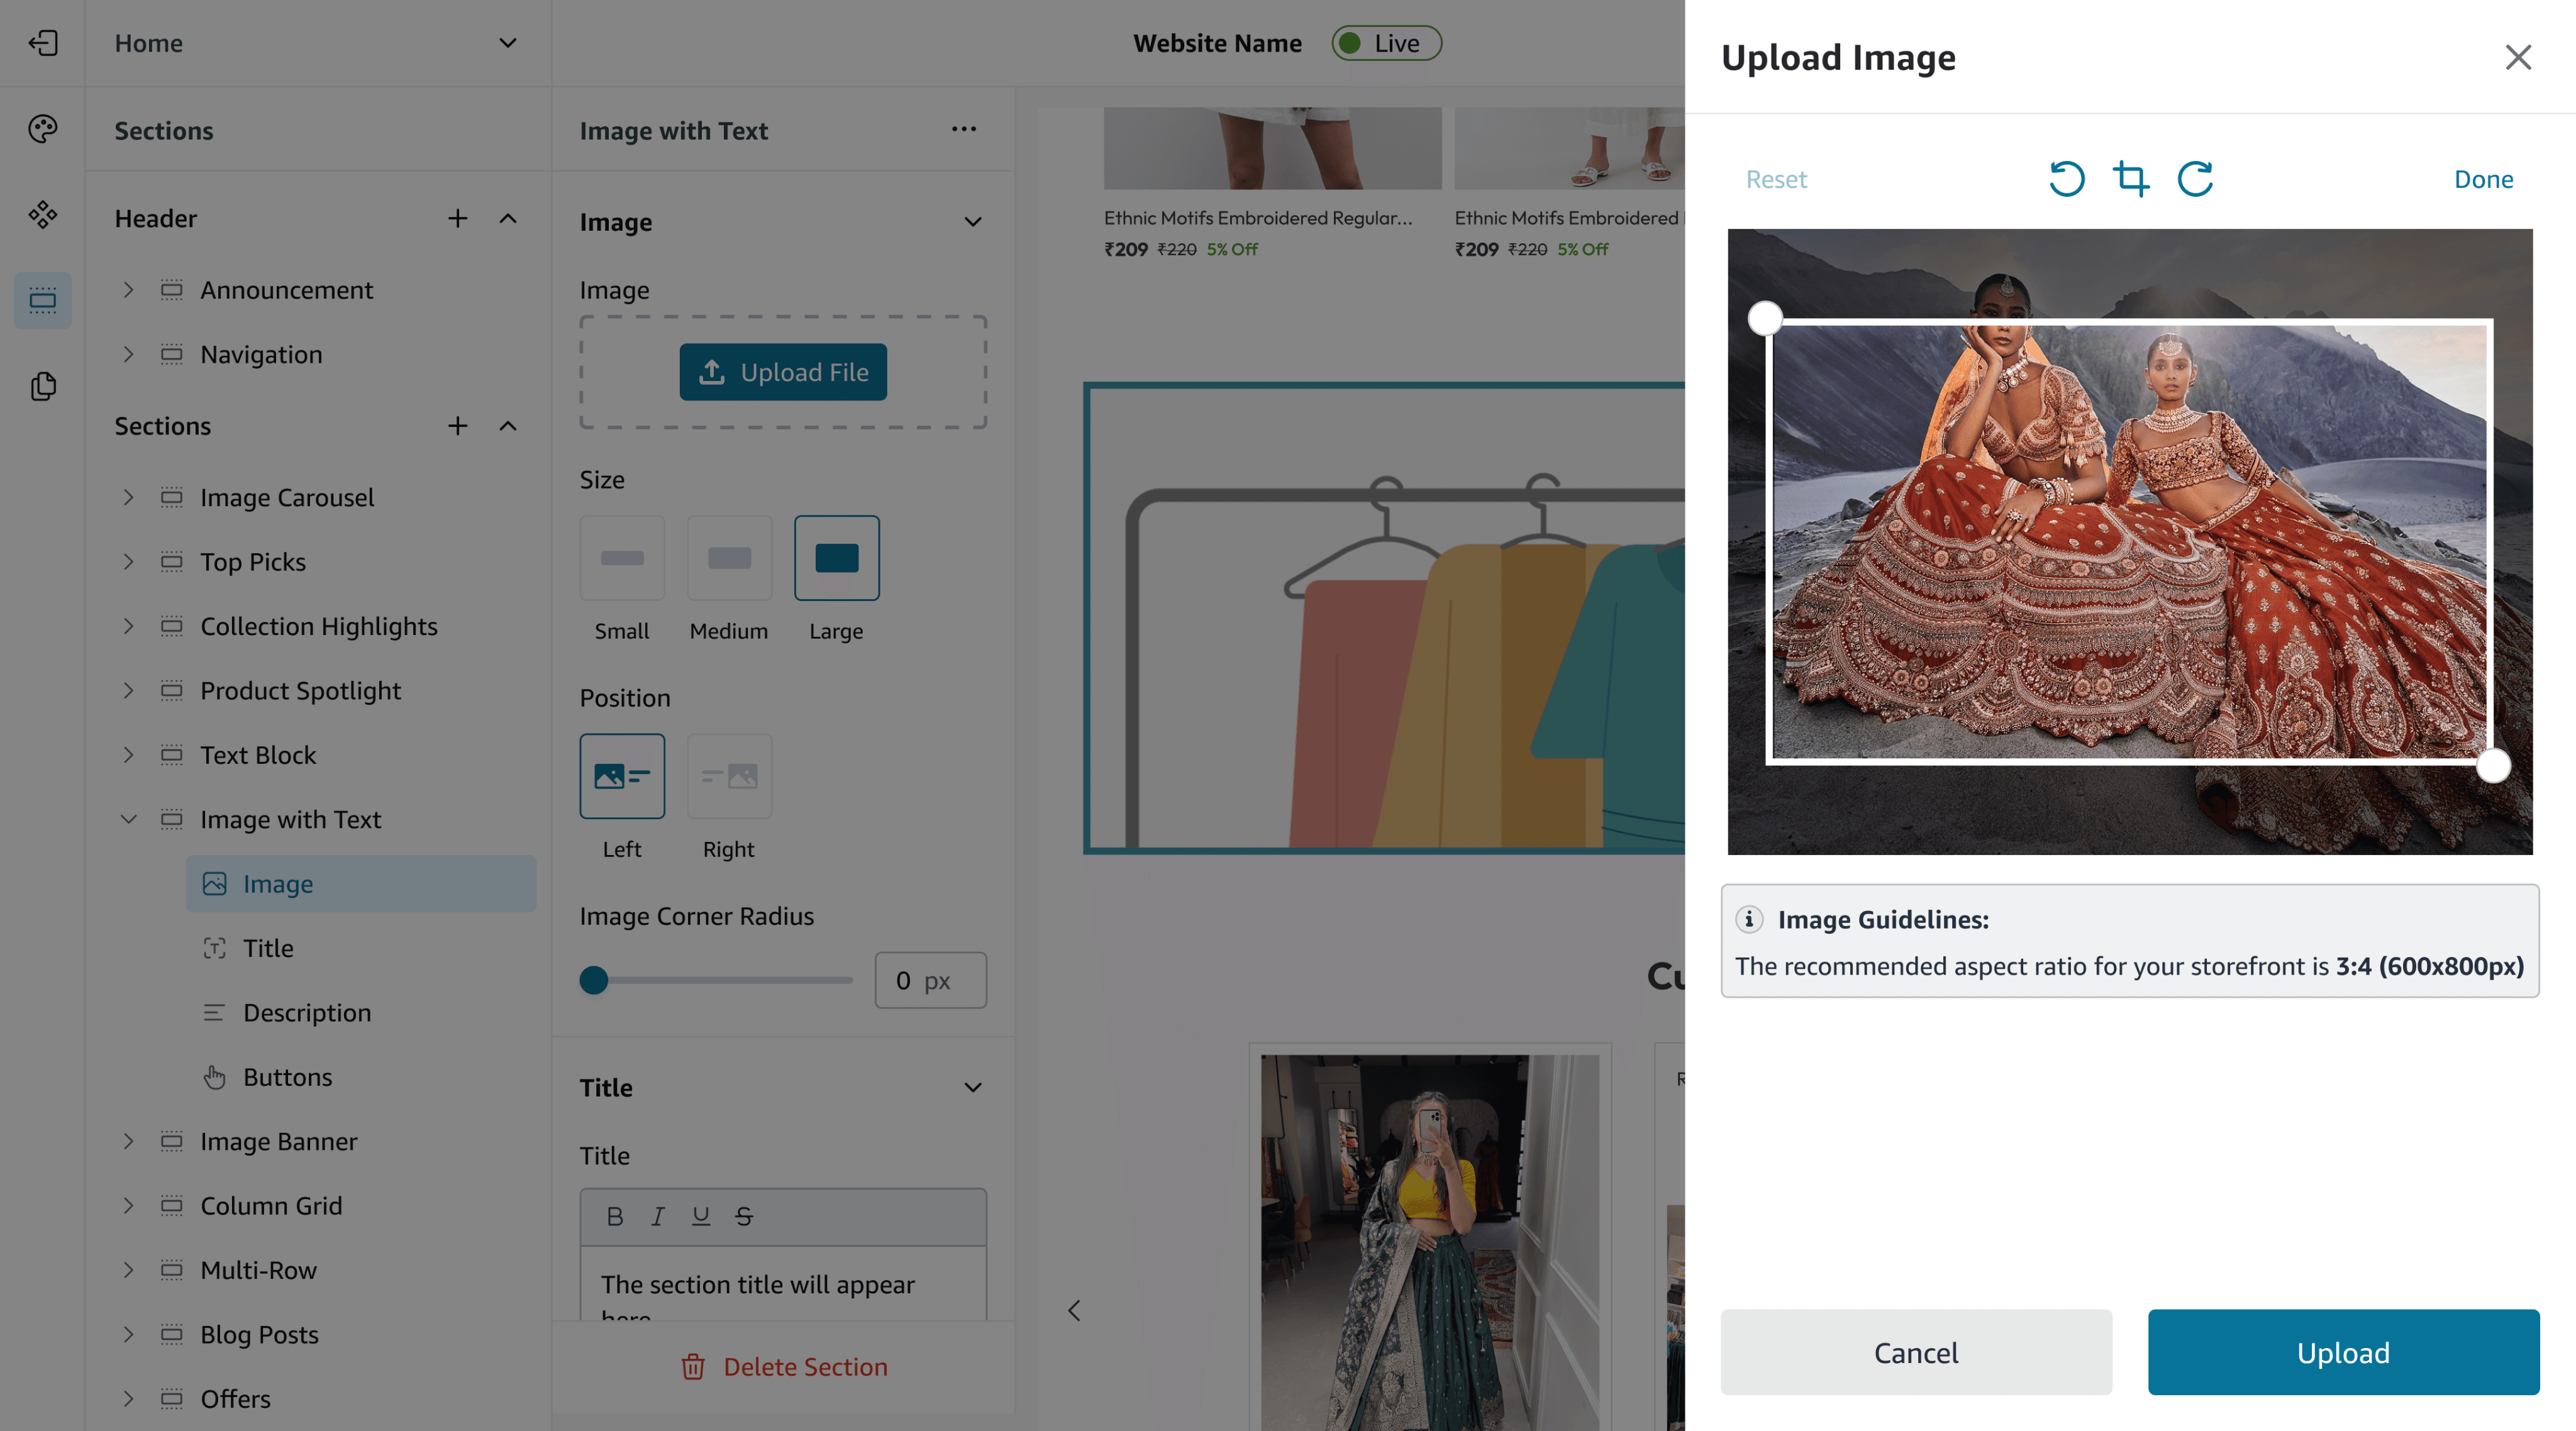Viewport: 2576px width, 1431px height.
Task: Collapse the Image with Text tree item
Action: point(128,819)
